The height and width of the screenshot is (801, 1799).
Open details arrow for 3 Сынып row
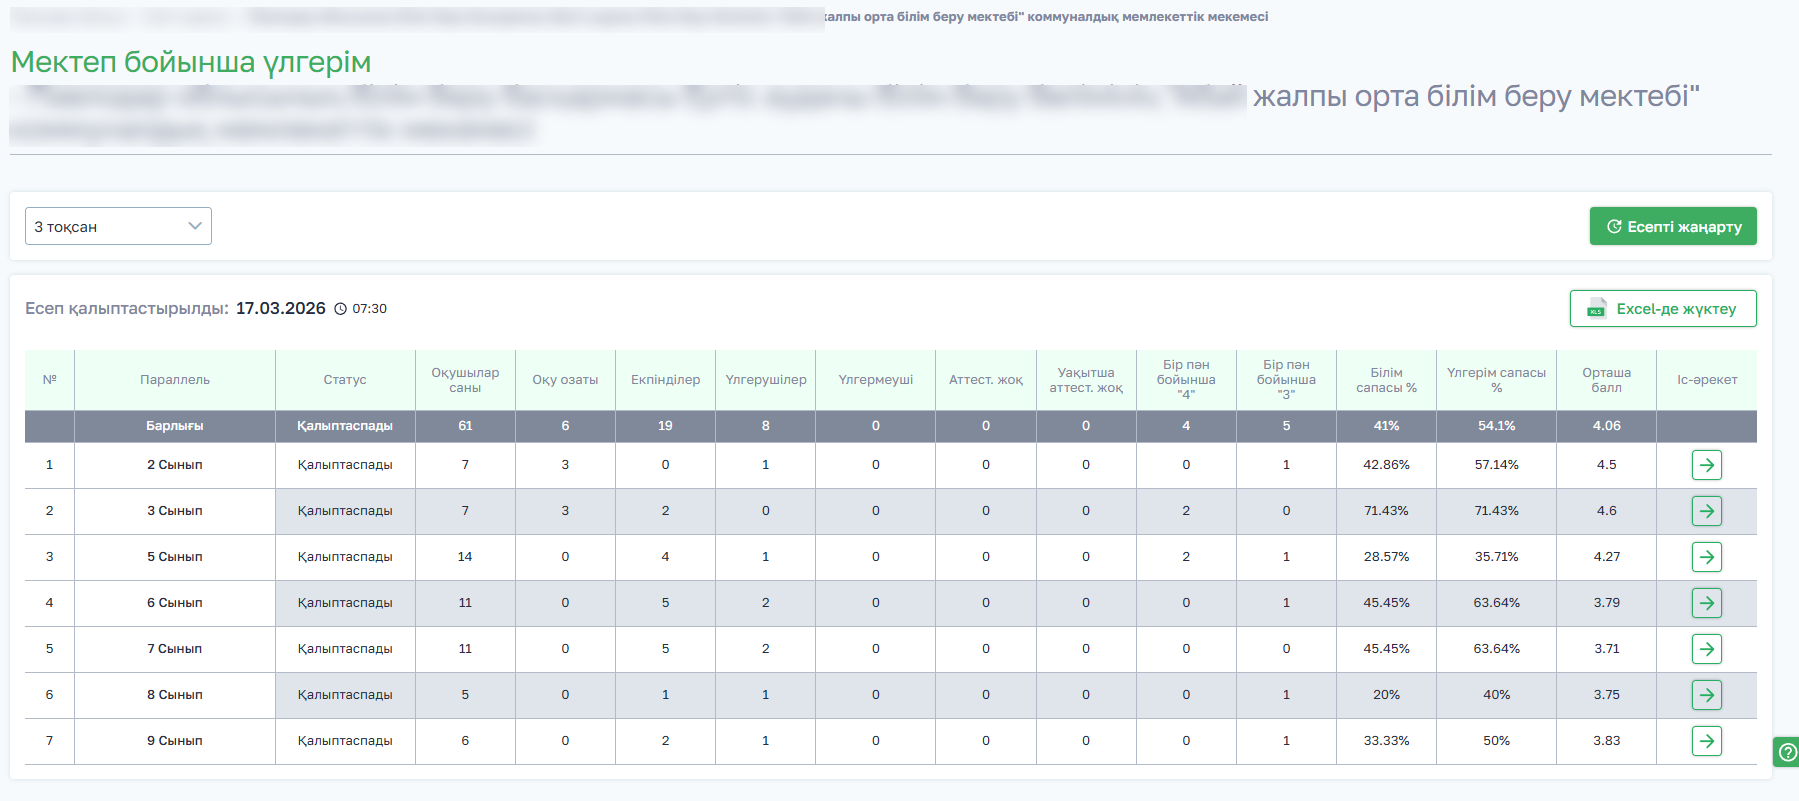tap(1706, 511)
